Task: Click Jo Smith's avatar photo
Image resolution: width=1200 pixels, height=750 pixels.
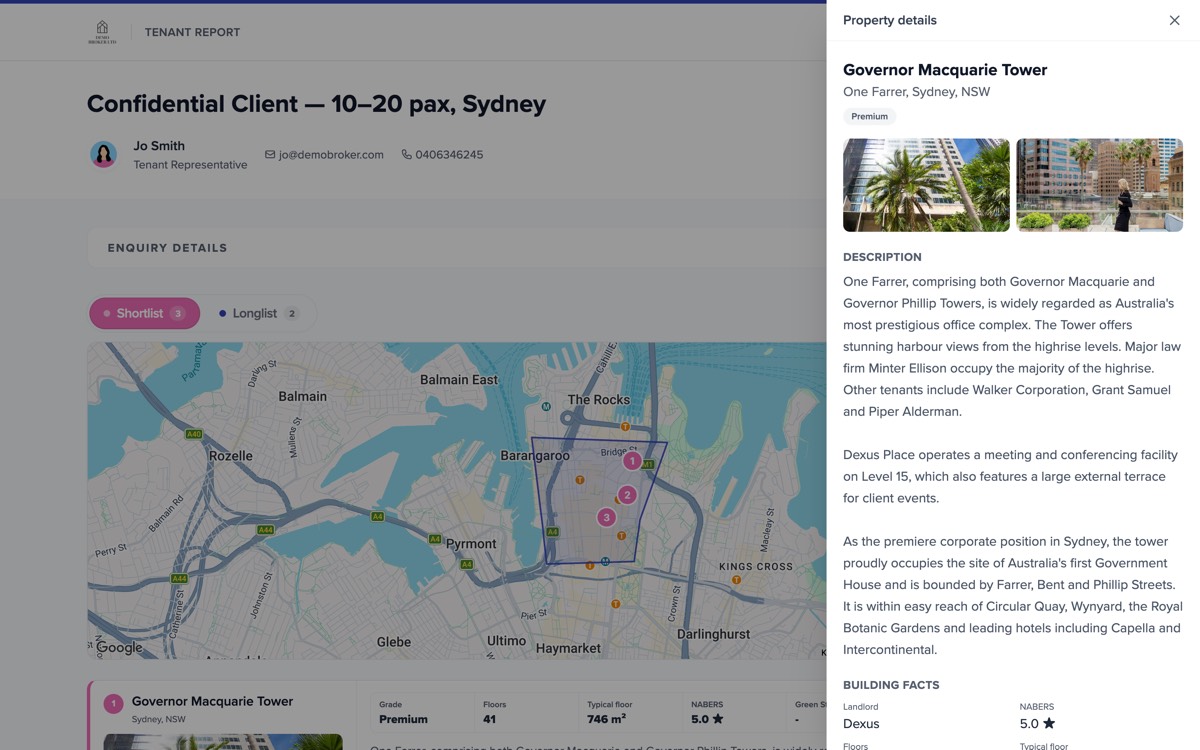Action: click(x=104, y=154)
